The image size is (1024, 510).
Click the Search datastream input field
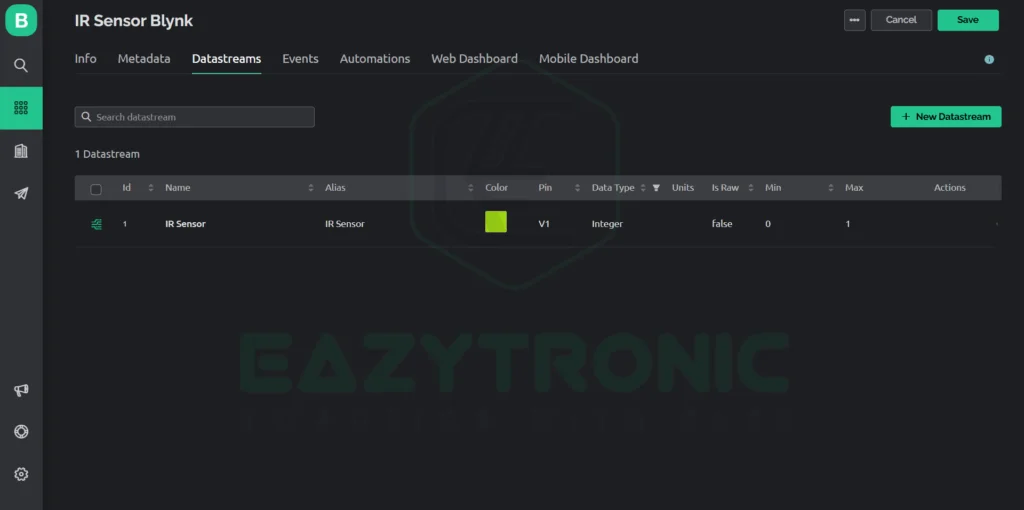click(195, 117)
